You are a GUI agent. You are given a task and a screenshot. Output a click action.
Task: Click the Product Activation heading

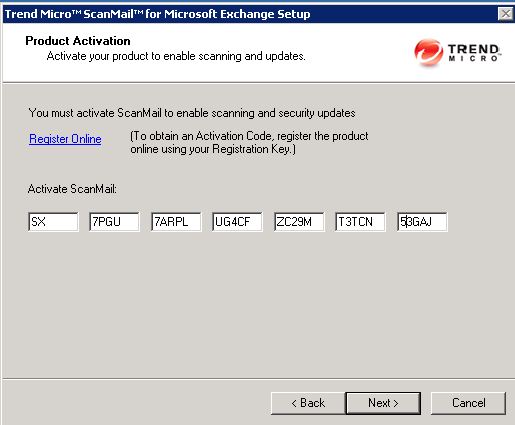click(78, 41)
